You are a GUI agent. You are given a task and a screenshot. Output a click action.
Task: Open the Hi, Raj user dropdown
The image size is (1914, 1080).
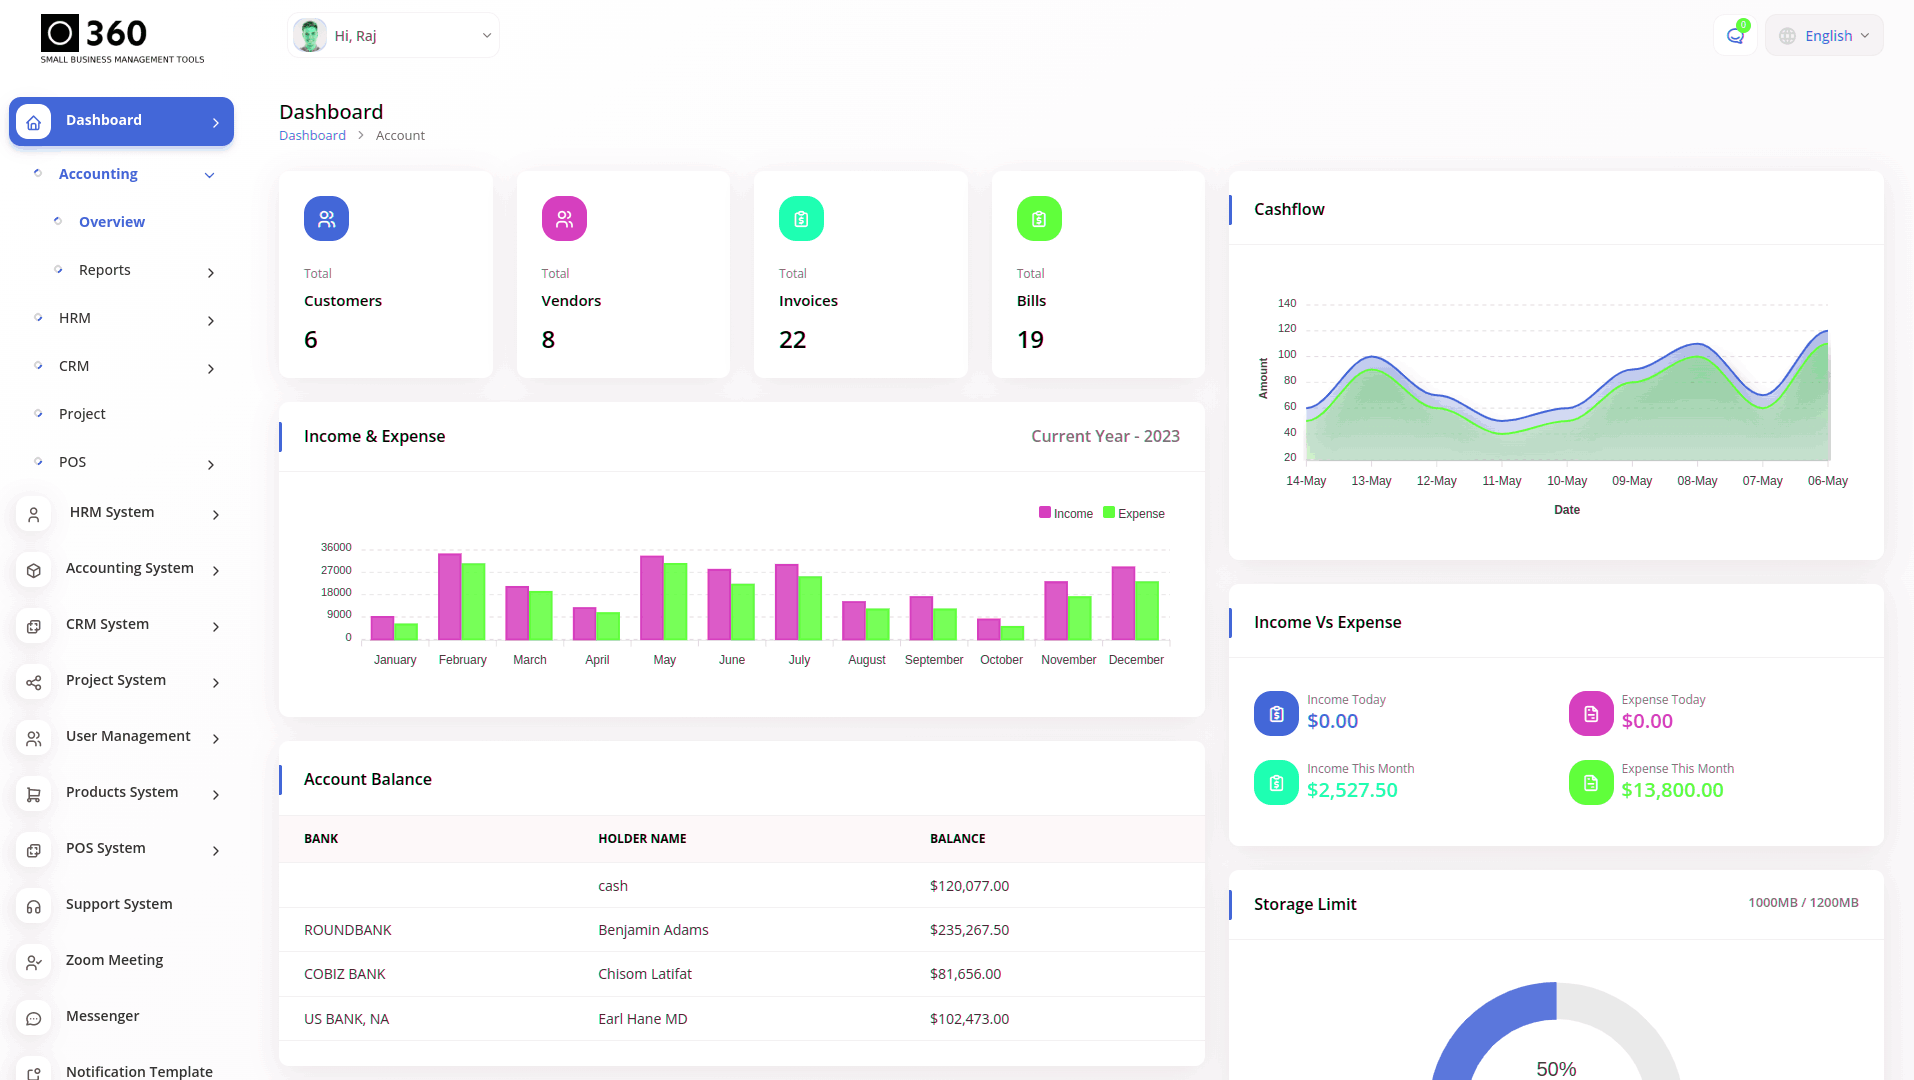click(x=393, y=36)
